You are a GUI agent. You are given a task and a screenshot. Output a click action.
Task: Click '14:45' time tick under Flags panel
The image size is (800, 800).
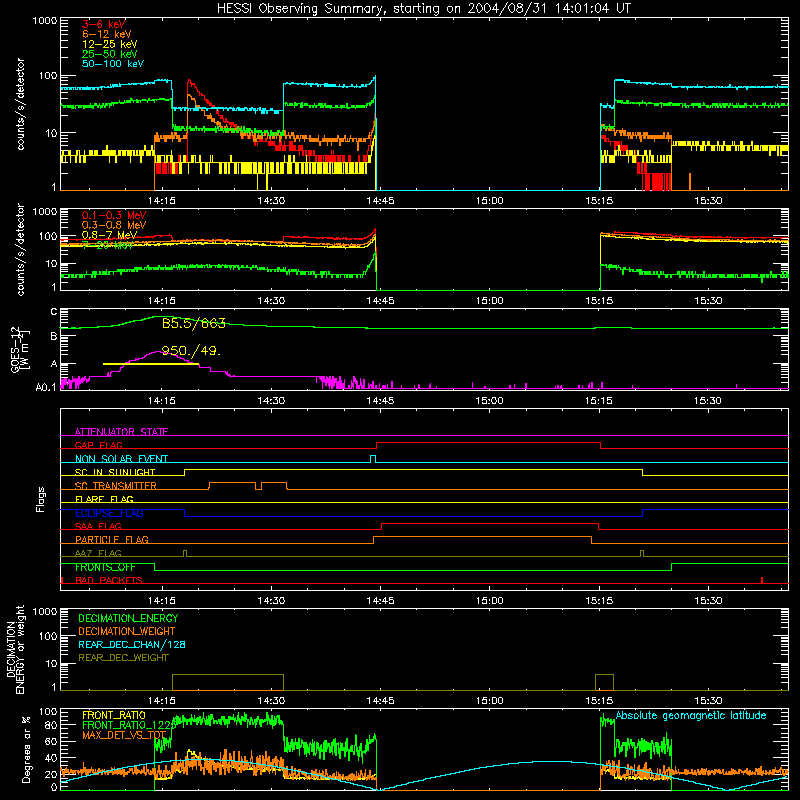[x=380, y=601]
